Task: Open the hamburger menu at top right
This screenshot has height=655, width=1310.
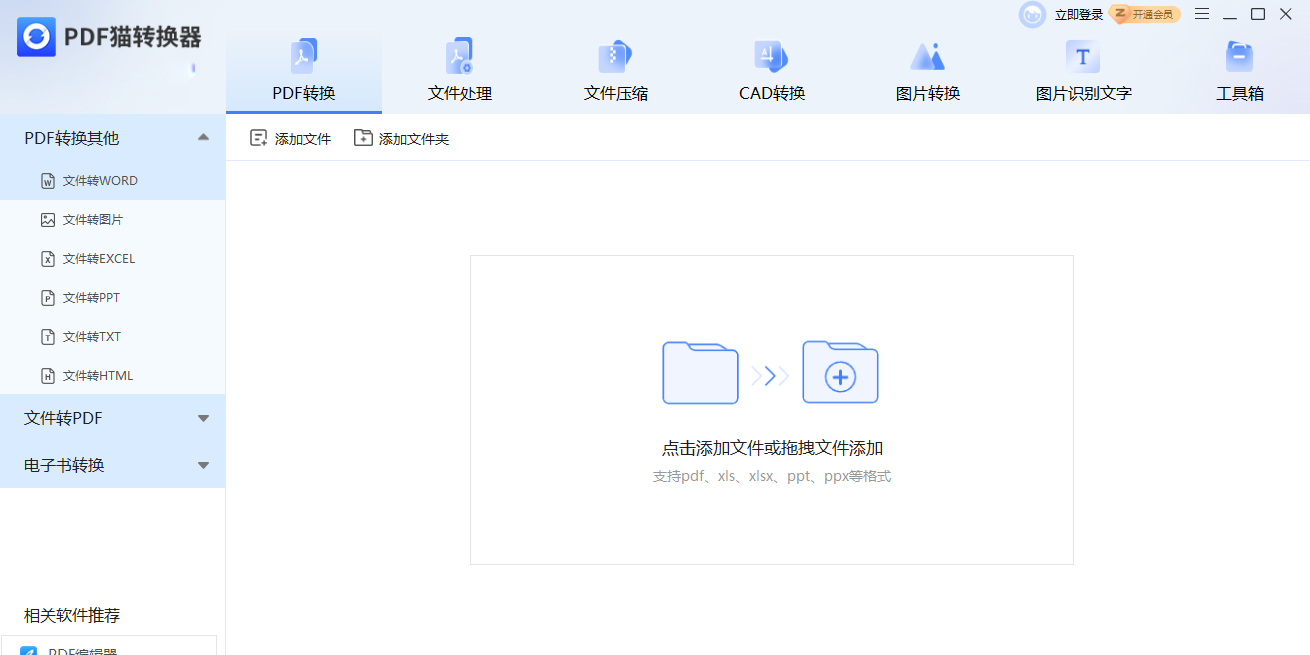Action: [1201, 14]
